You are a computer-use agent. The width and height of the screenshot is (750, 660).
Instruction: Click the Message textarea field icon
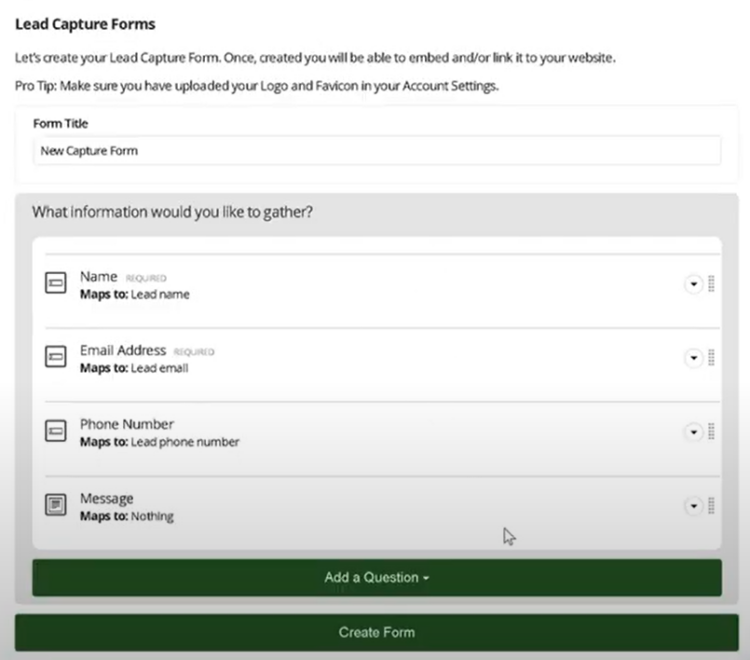pyautogui.click(x=55, y=505)
